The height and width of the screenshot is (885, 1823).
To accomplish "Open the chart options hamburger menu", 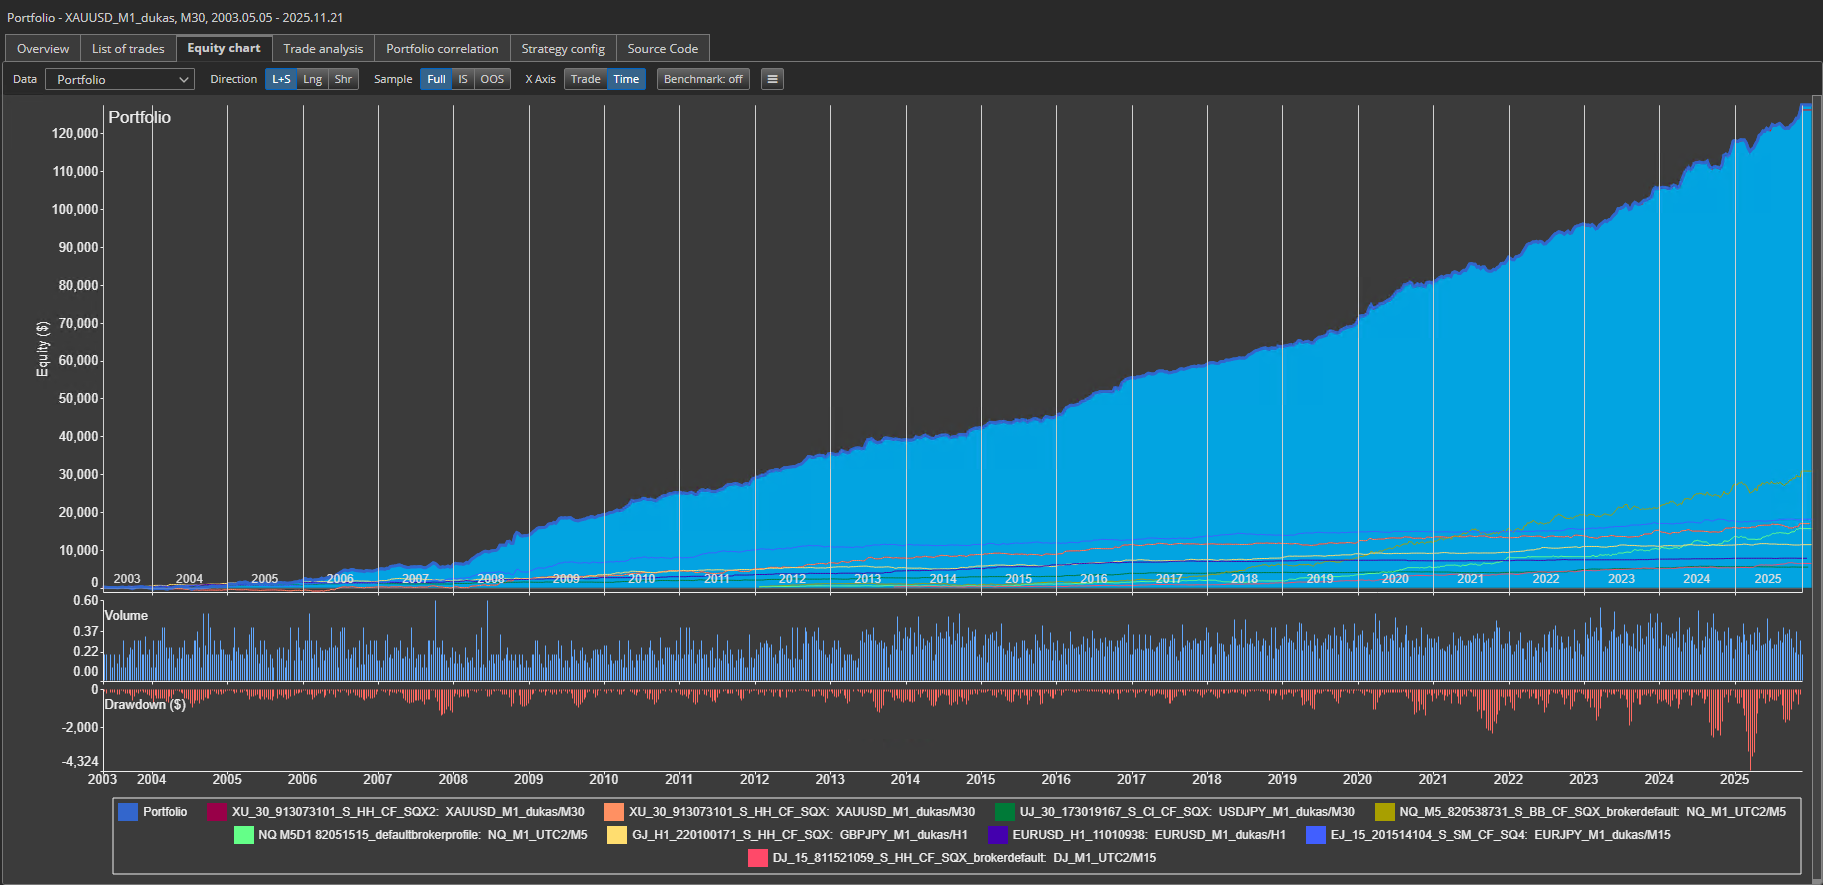I will pos(772,79).
